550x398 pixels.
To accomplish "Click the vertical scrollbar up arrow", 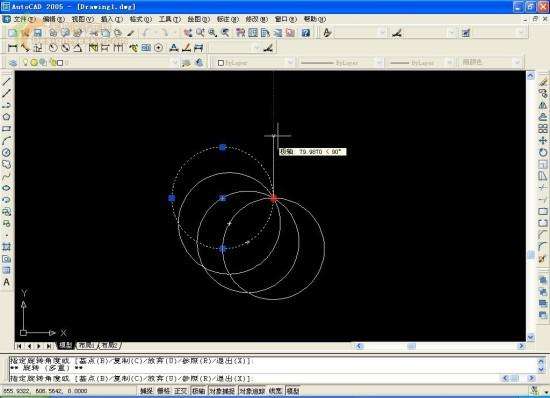I will tap(530, 75).
